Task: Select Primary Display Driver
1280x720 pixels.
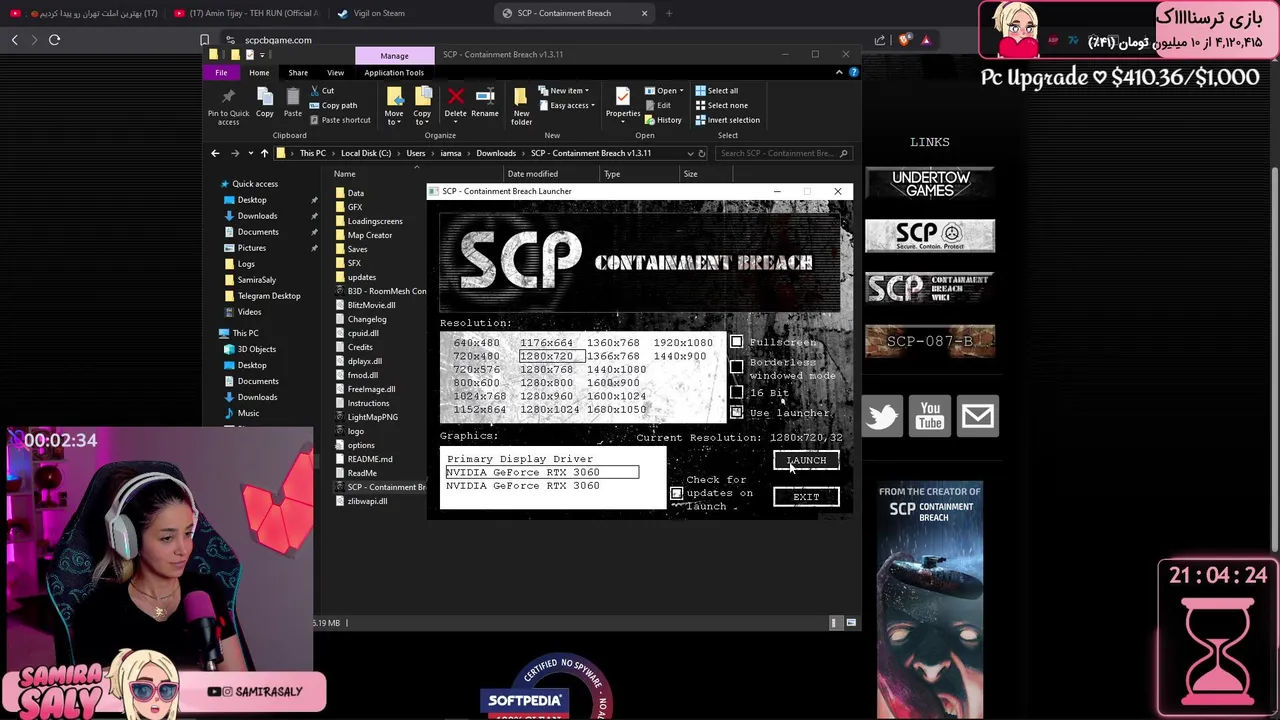Action: pyautogui.click(x=520, y=459)
